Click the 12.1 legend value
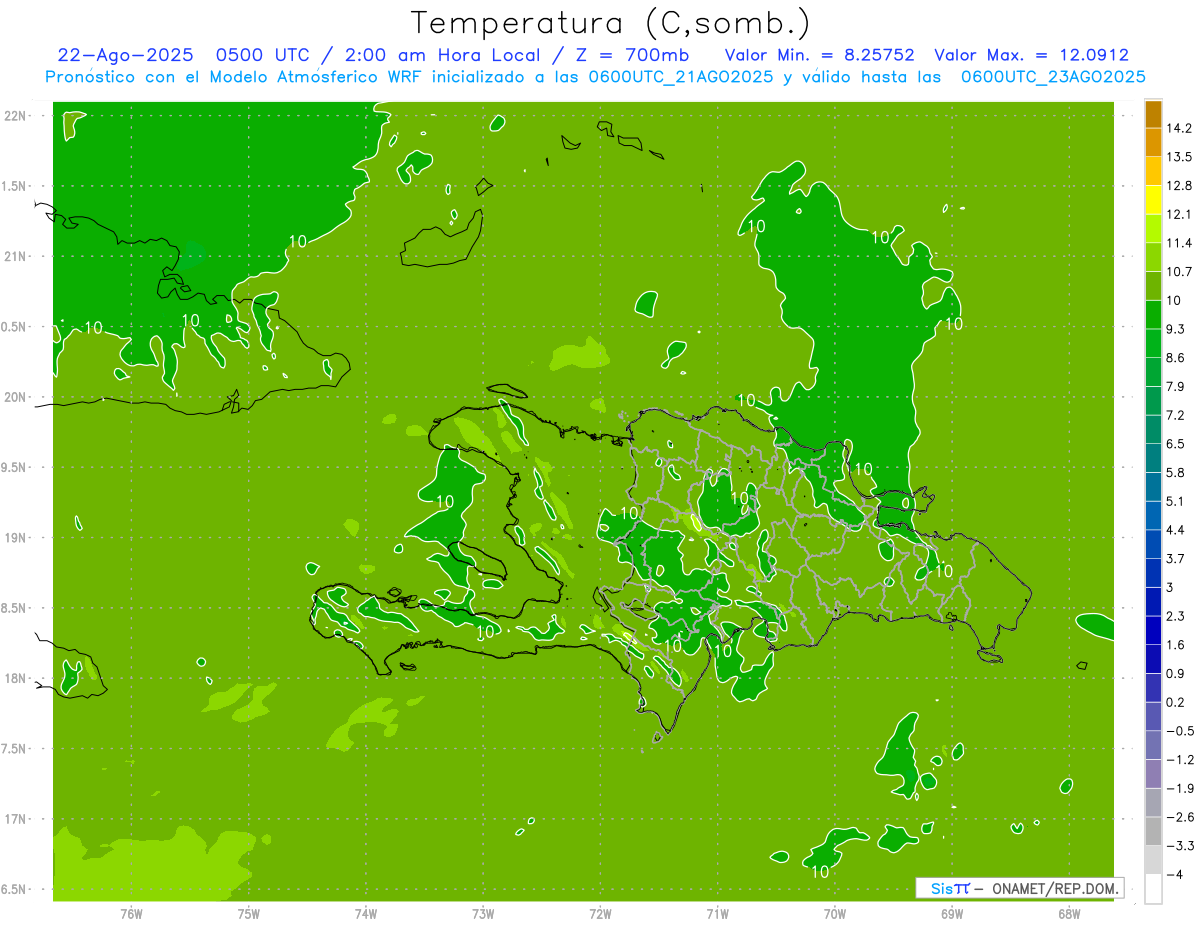This screenshot has width=1200, height=927. tap(1178, 214)
